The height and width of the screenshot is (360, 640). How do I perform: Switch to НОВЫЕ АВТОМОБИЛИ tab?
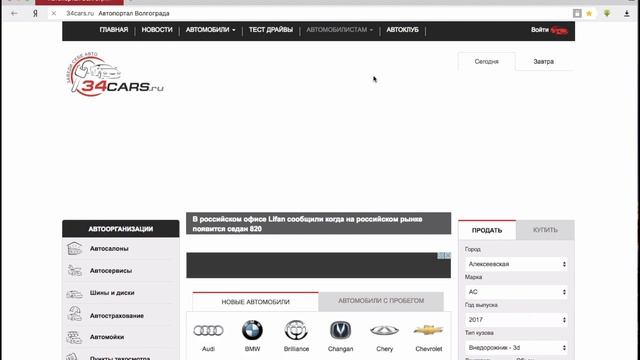tap(256, 302)
